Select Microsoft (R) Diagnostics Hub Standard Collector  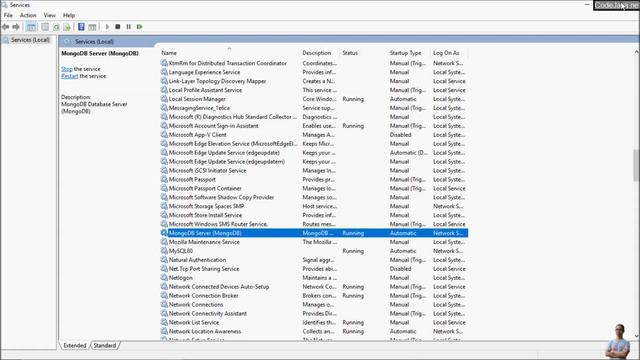click(314, 117)
